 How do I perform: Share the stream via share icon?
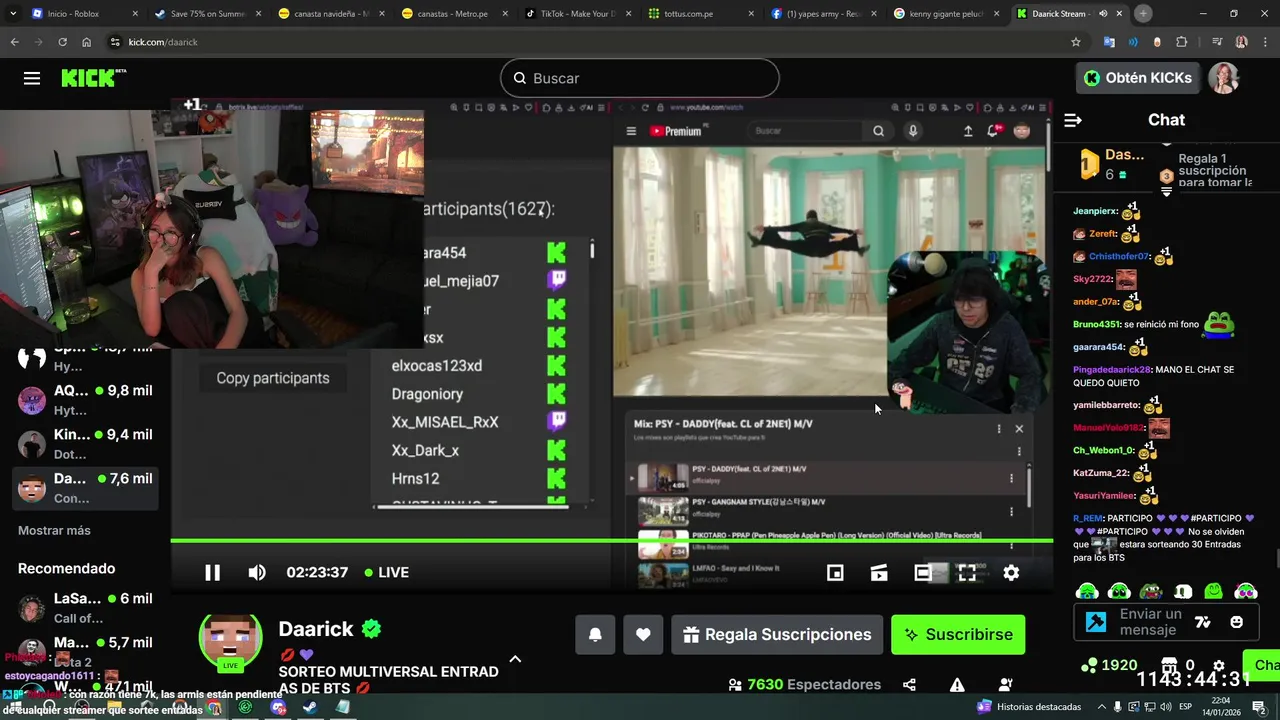[909, 685]
